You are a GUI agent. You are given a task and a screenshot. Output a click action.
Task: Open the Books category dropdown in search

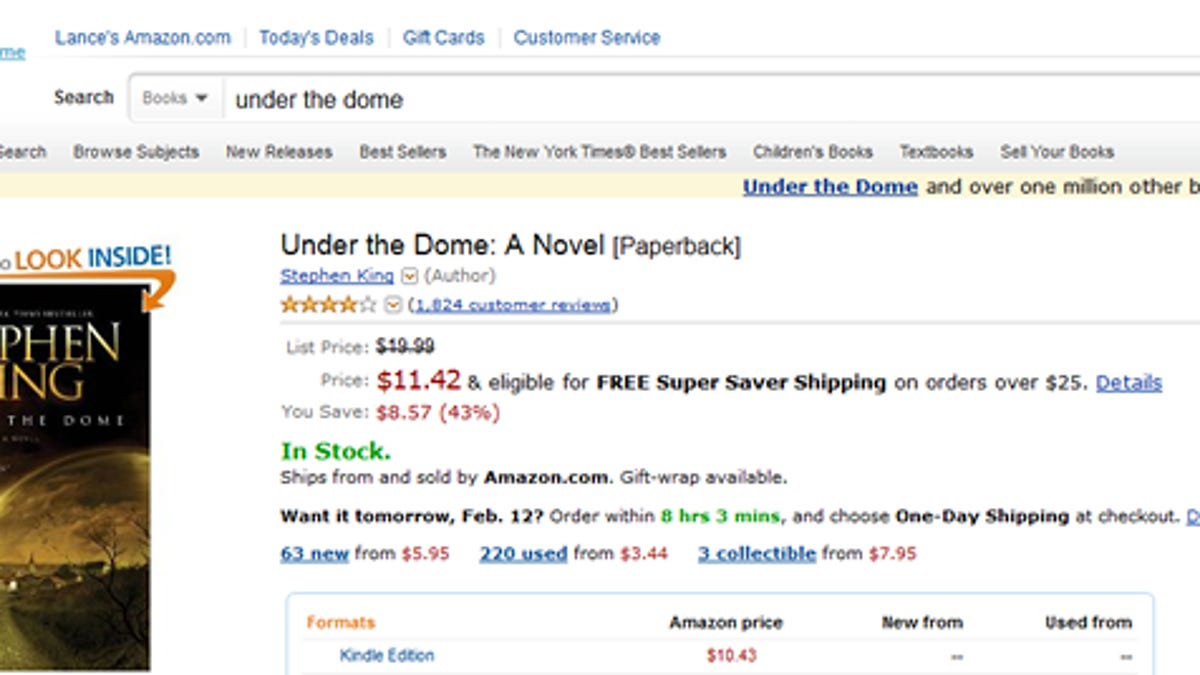pos(174,98)
